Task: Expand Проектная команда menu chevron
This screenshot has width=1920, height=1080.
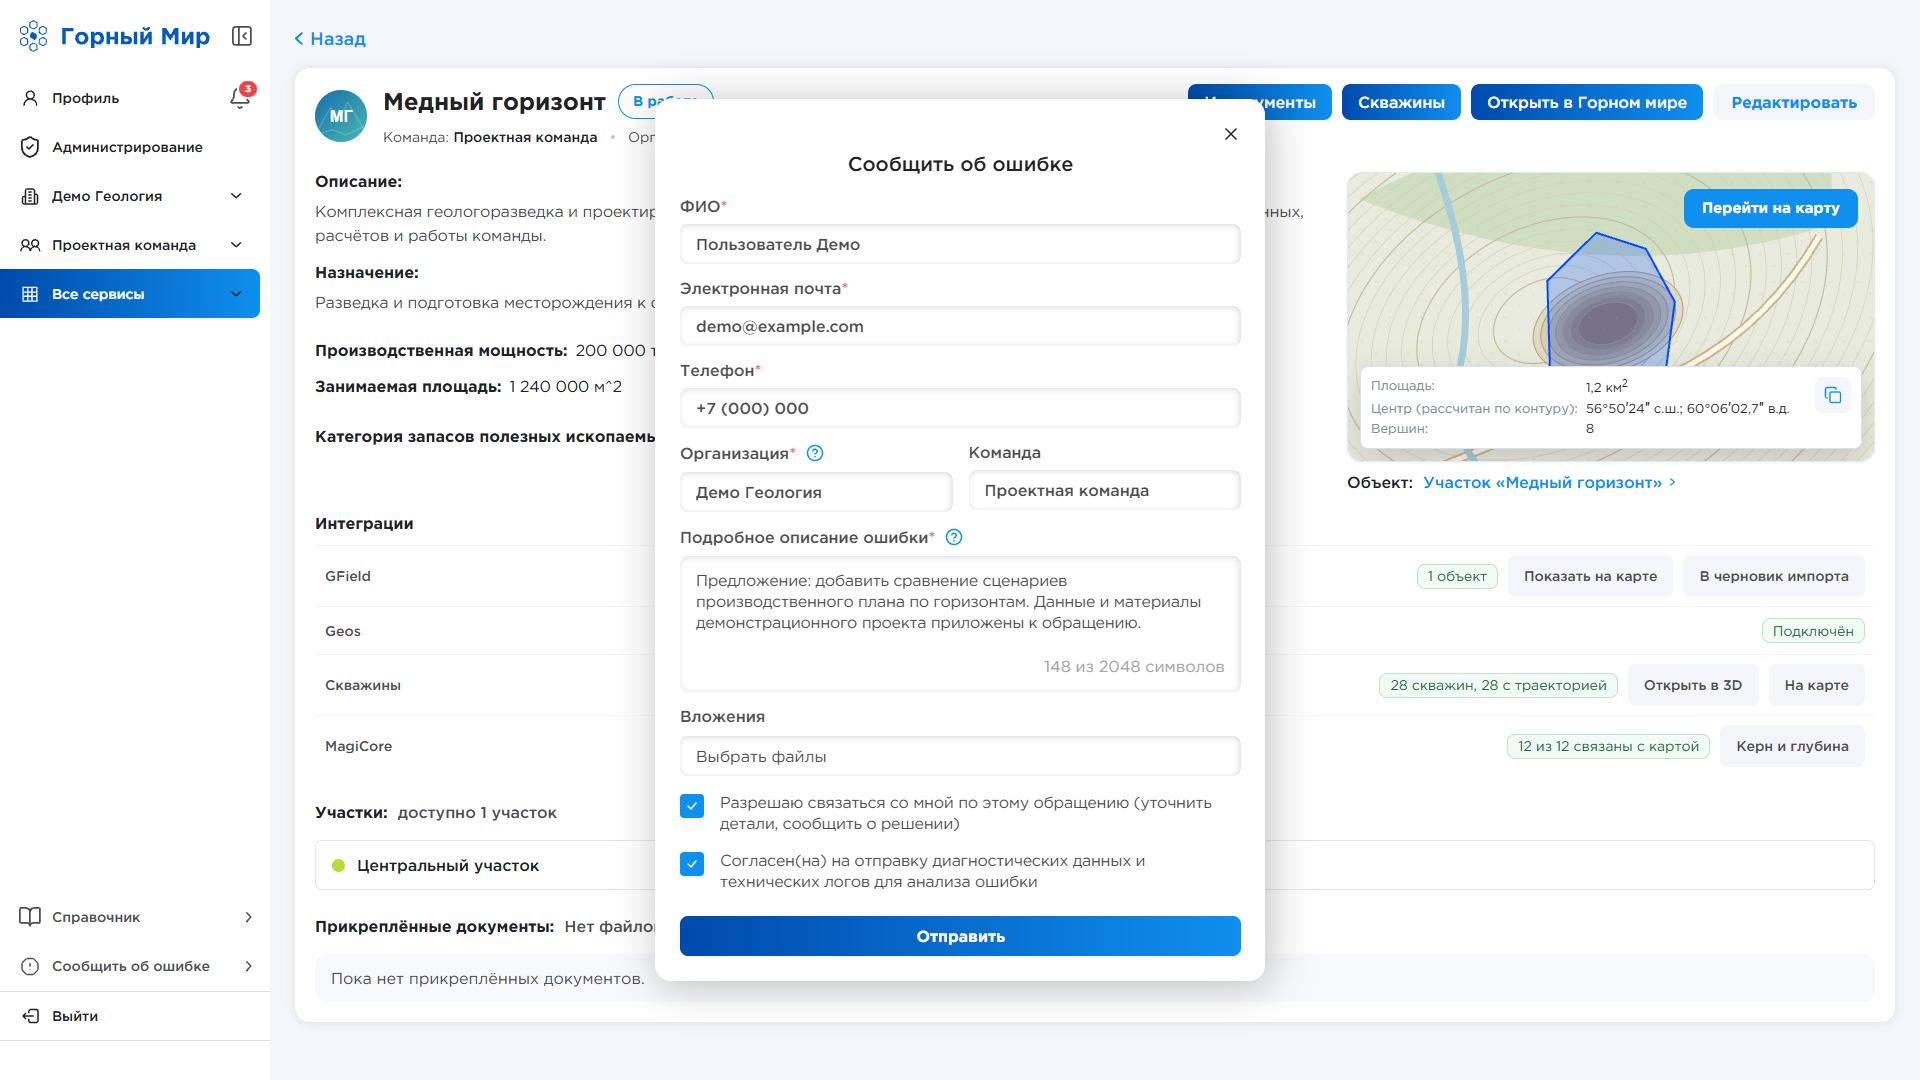Action: 236,245
